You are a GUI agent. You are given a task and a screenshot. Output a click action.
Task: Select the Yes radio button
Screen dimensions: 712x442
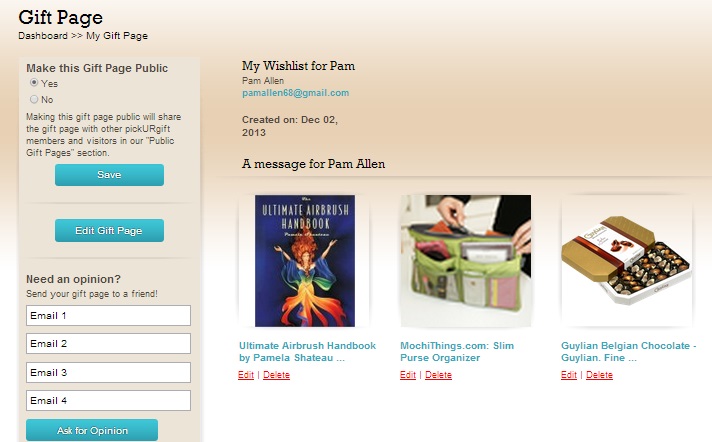[34, 83]
